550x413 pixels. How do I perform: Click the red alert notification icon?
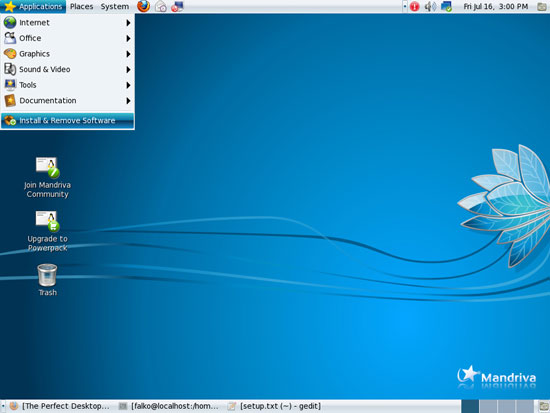(x=415, y=6)
